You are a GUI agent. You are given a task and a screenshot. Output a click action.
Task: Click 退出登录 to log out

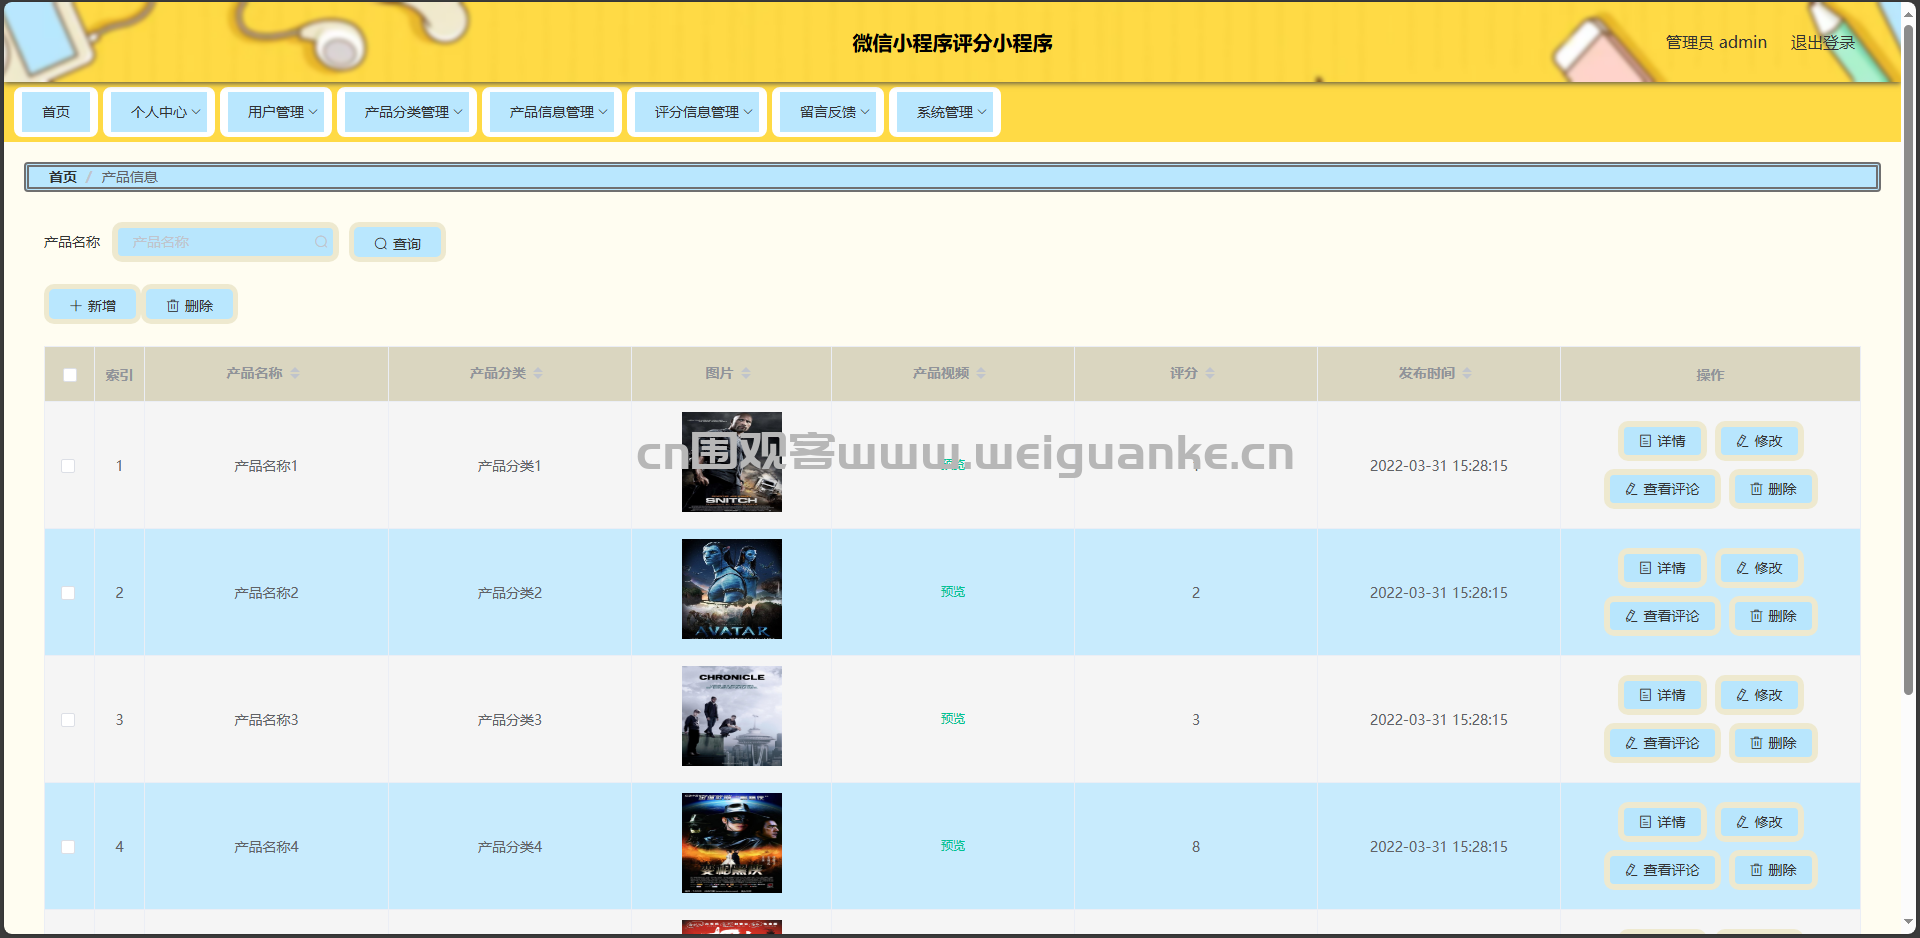point(1822,42)
